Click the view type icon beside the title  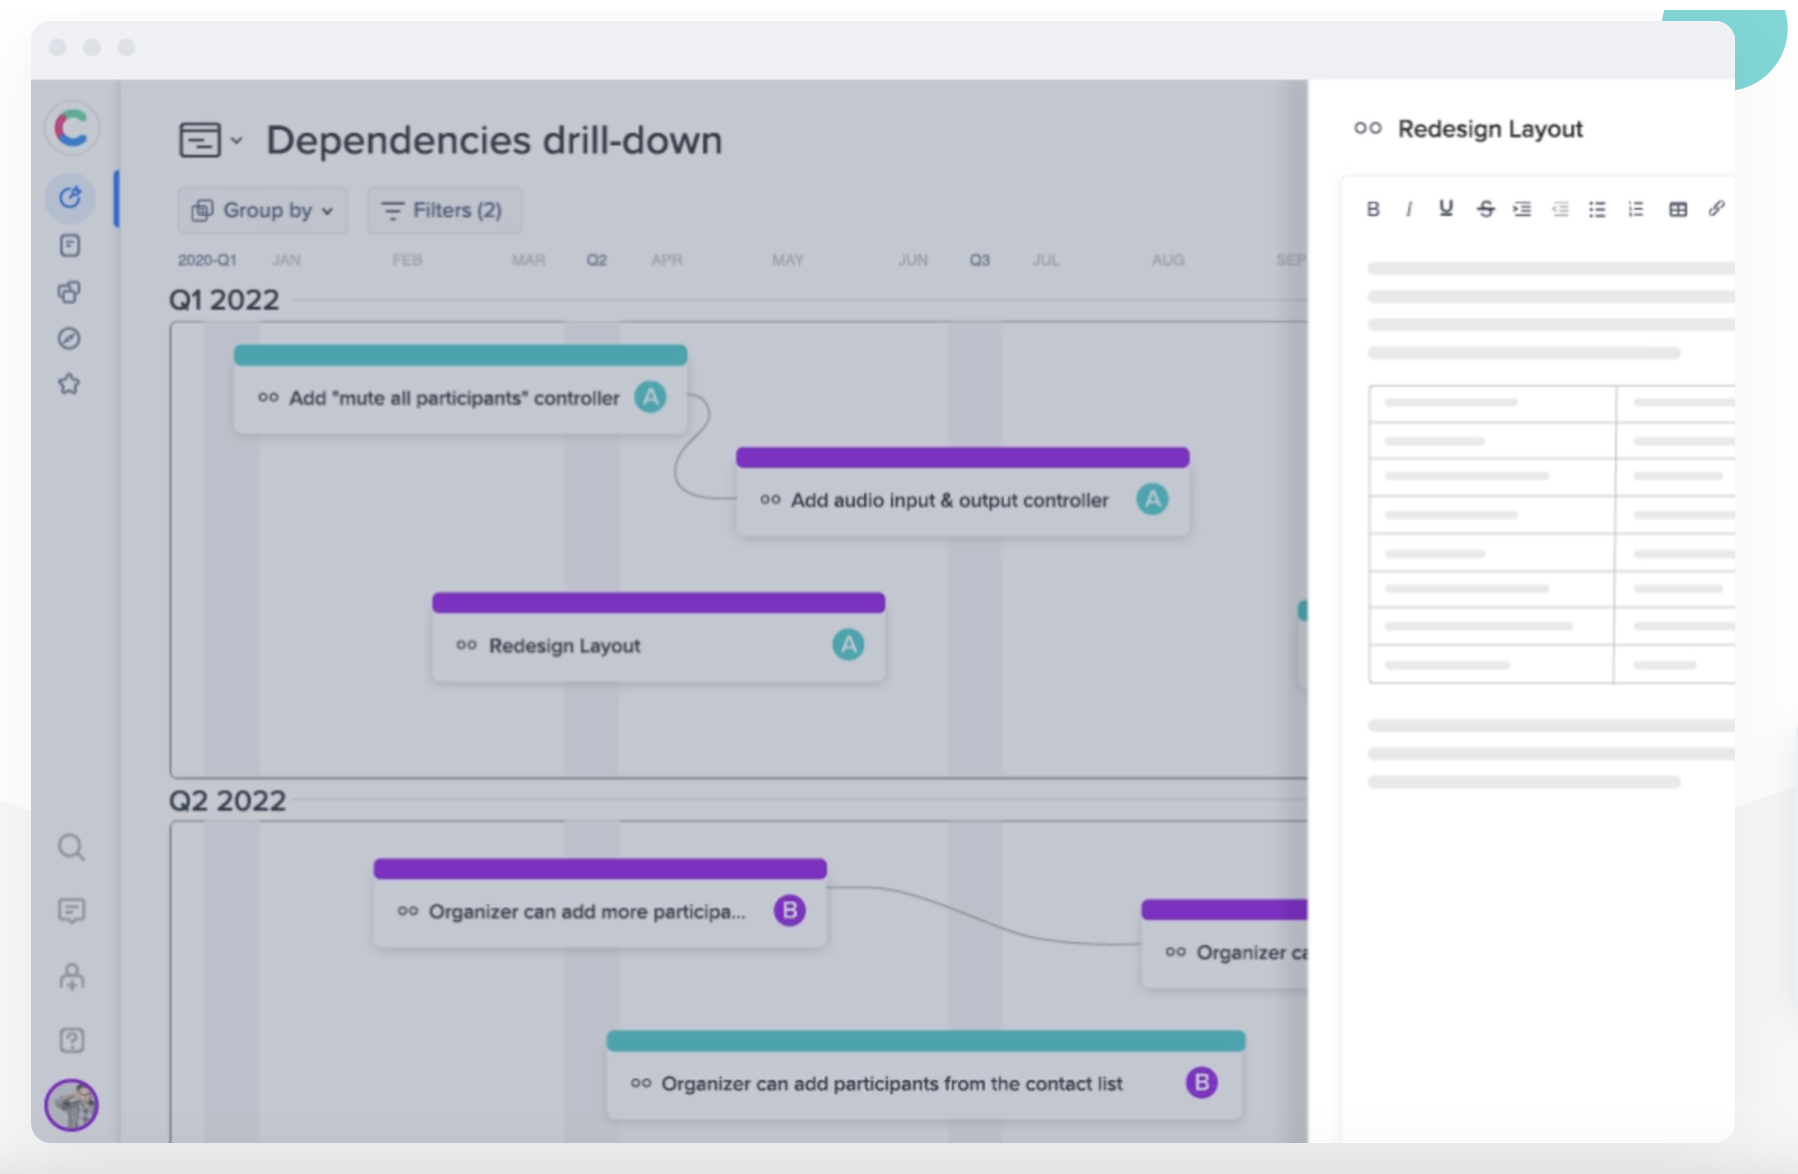(x=200, y=140)
